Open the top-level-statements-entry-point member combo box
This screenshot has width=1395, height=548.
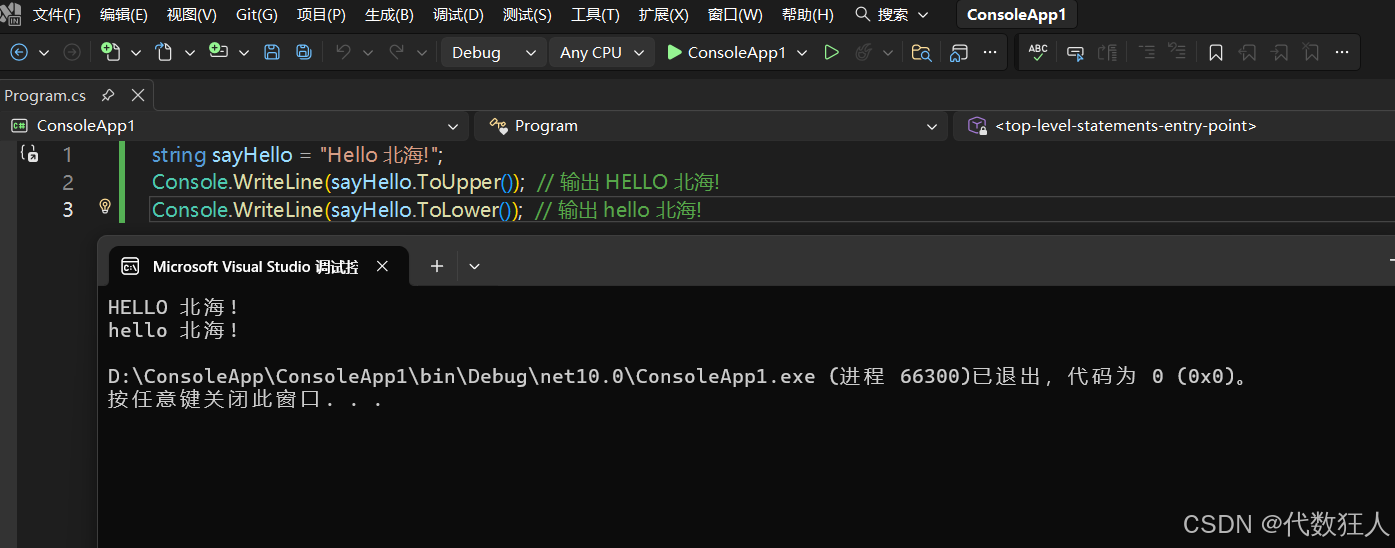coord(1174,126)
